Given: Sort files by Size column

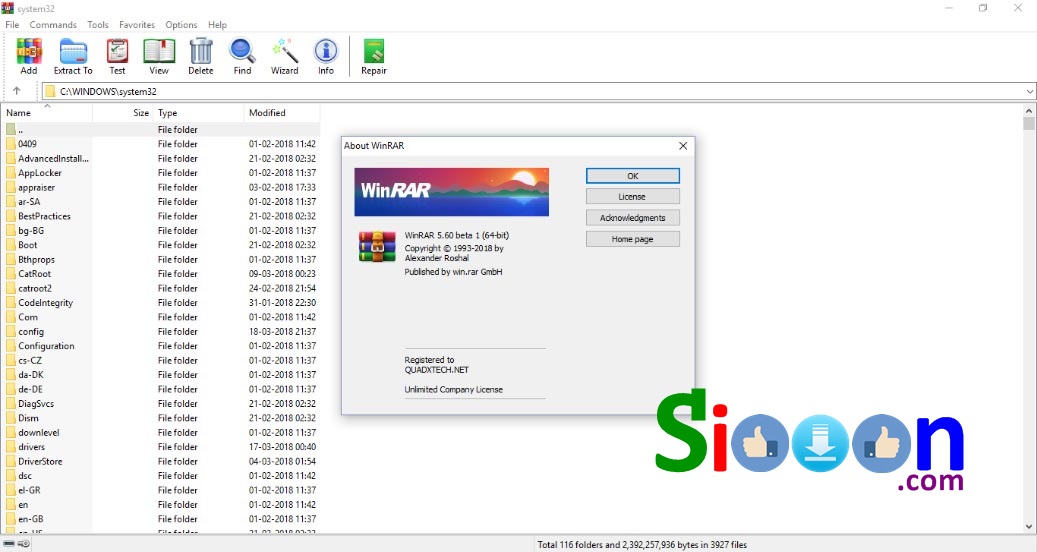Looking at the screenshot, I should click(x=122, y=113).
